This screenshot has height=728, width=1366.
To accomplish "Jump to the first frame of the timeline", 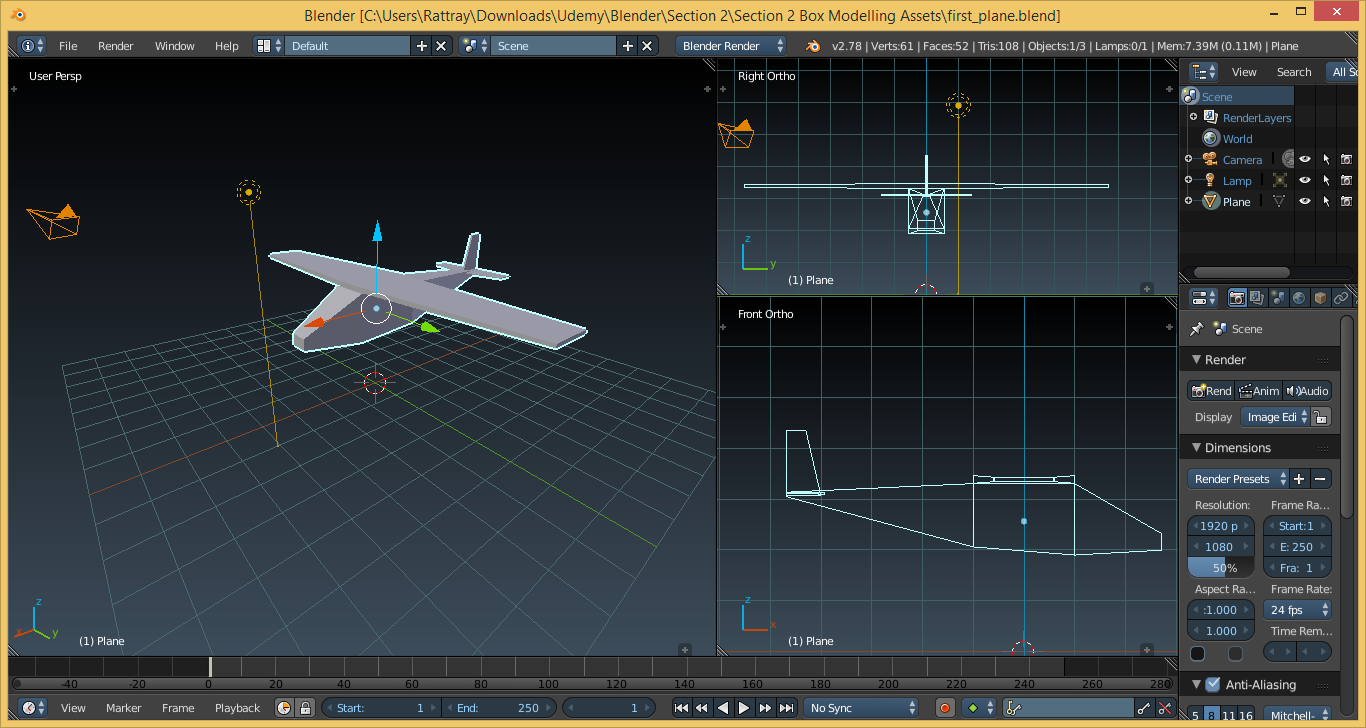I will tap(682, 708).
